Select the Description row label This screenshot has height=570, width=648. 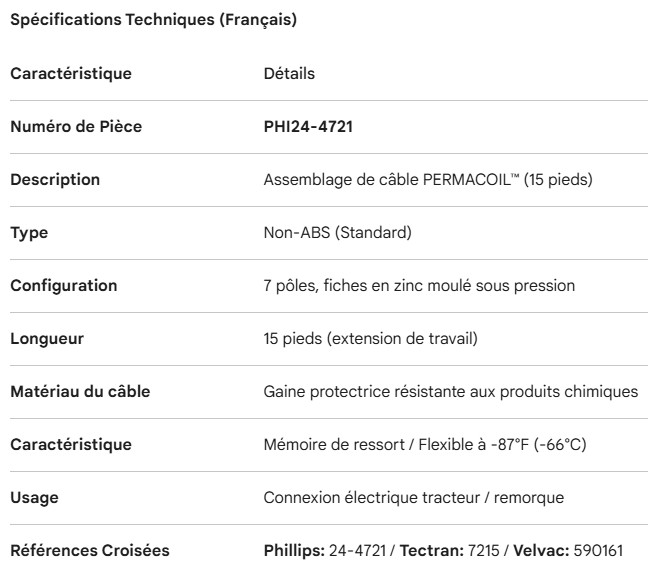(55, 180)
